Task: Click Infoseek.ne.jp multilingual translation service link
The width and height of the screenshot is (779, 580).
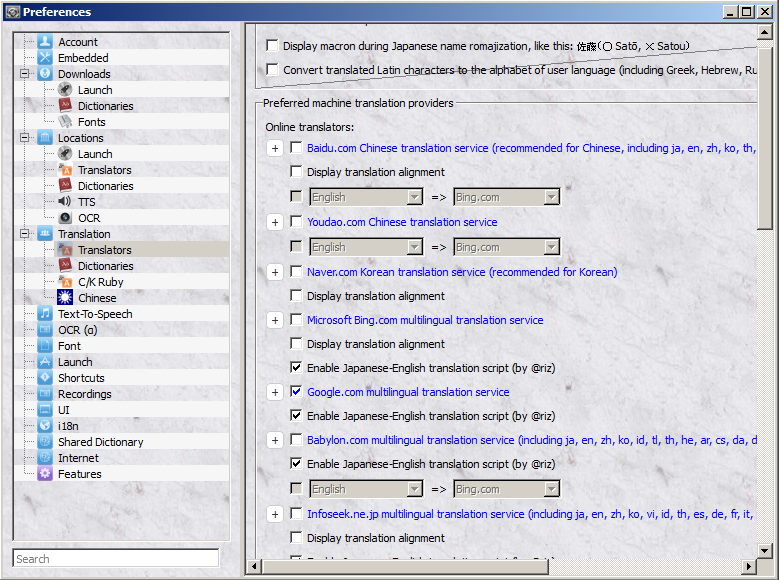Action: (530, 514)
